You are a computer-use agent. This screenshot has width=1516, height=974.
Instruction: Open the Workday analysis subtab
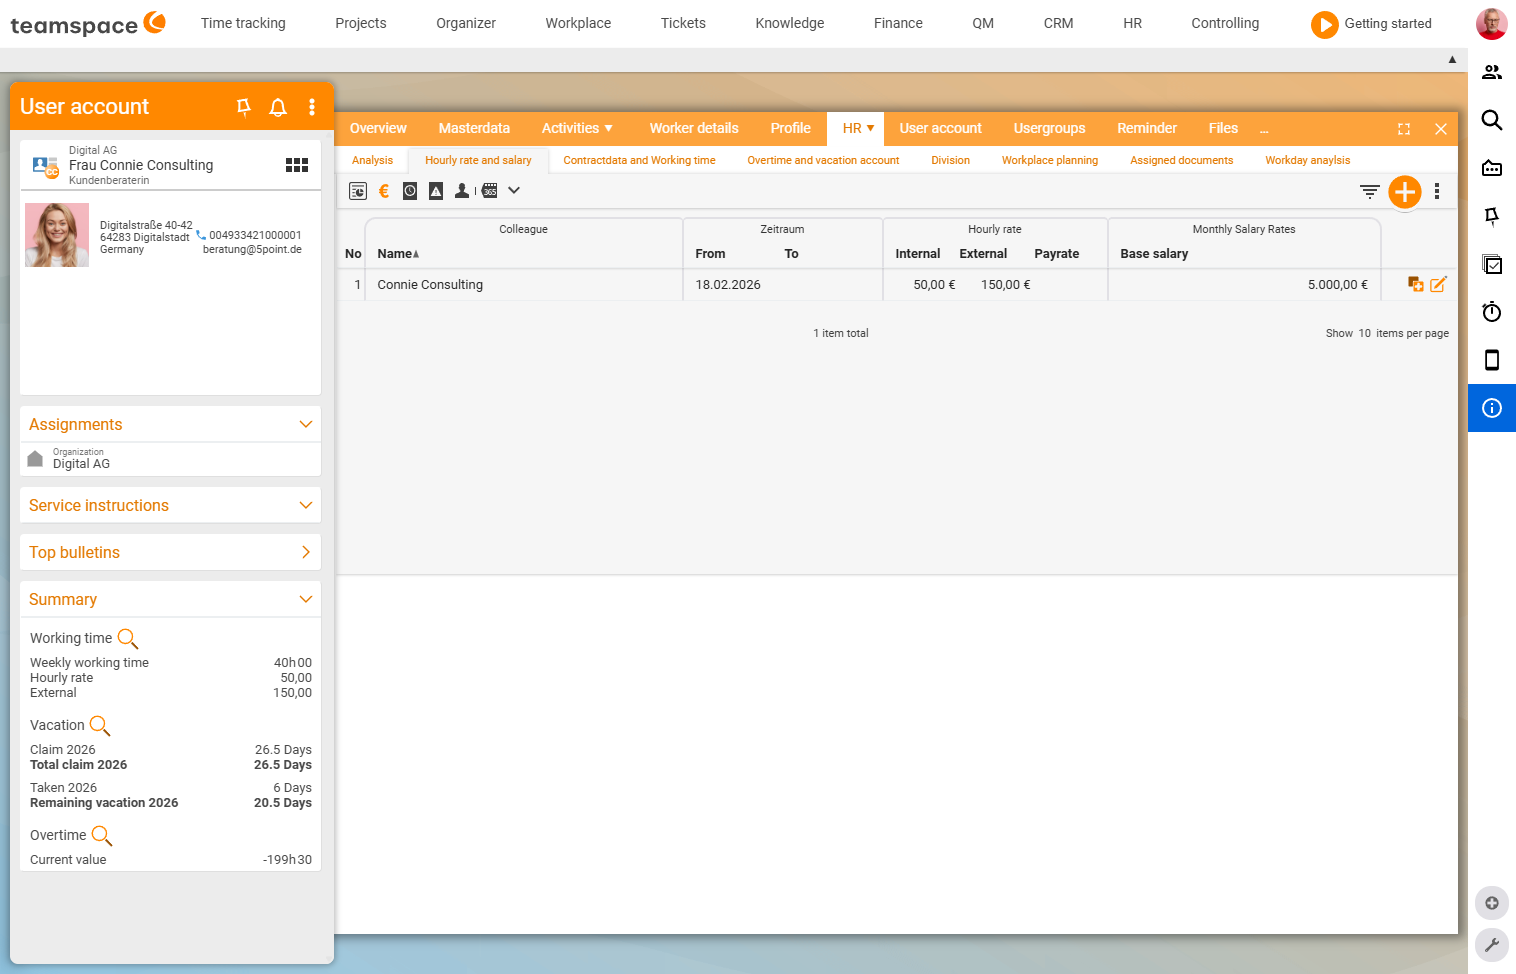pyautogui.click(x=1307, y=160)
